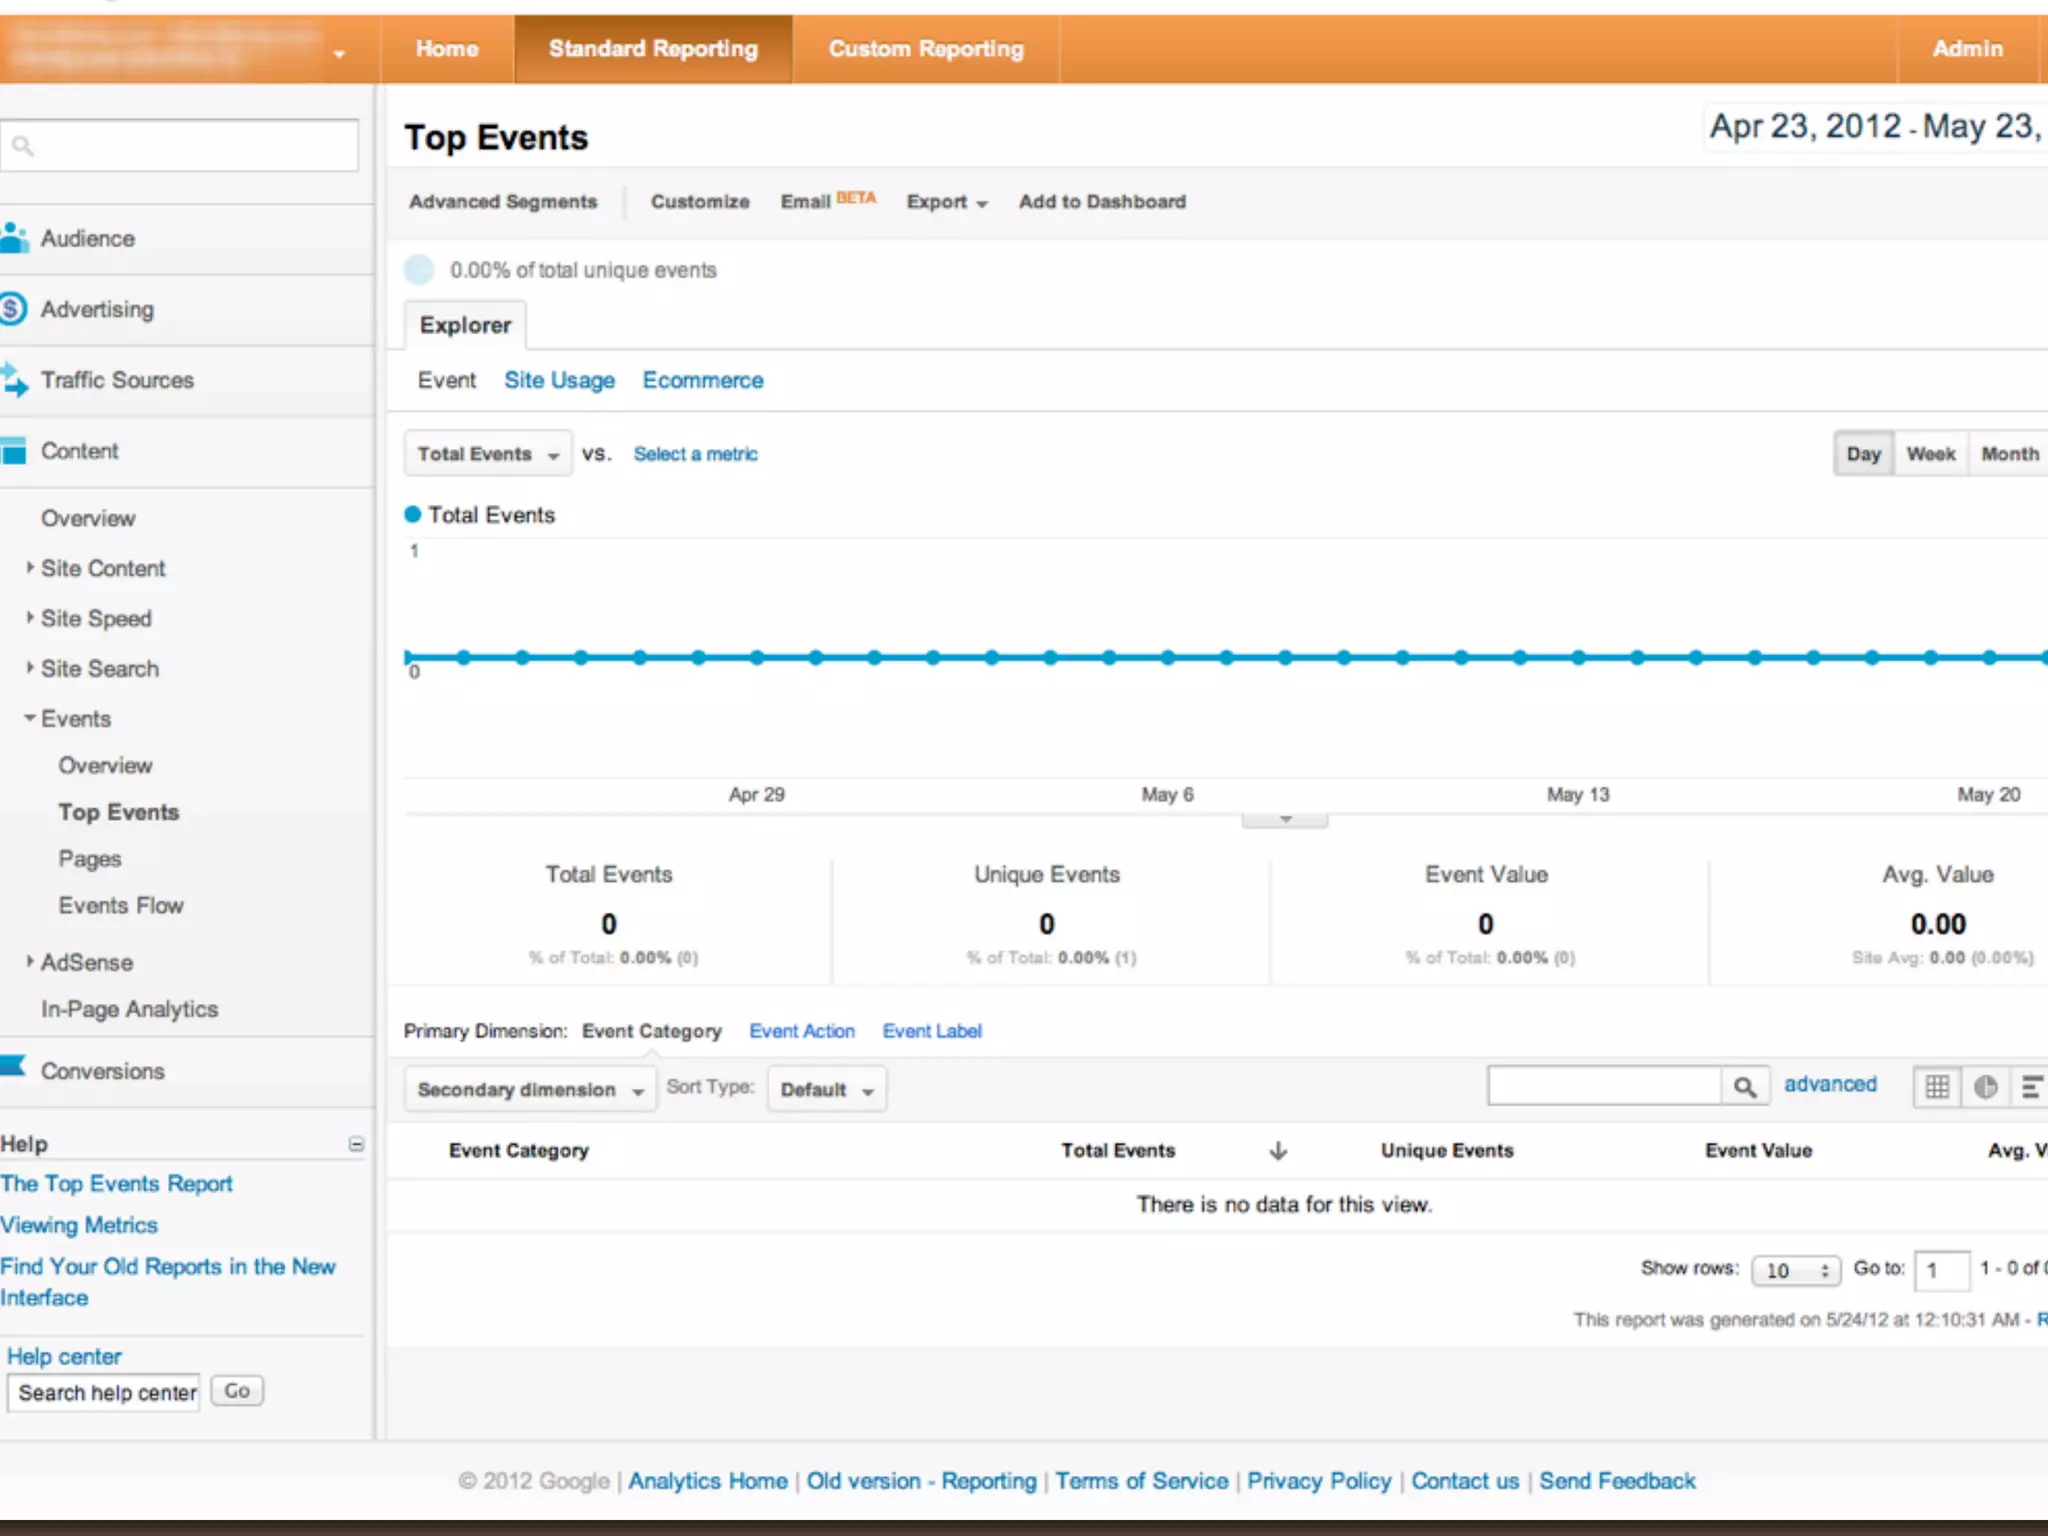Switch to the data table view icon
Viewport: 2048px width, 1536px height.
[x=1937, y=1087]
